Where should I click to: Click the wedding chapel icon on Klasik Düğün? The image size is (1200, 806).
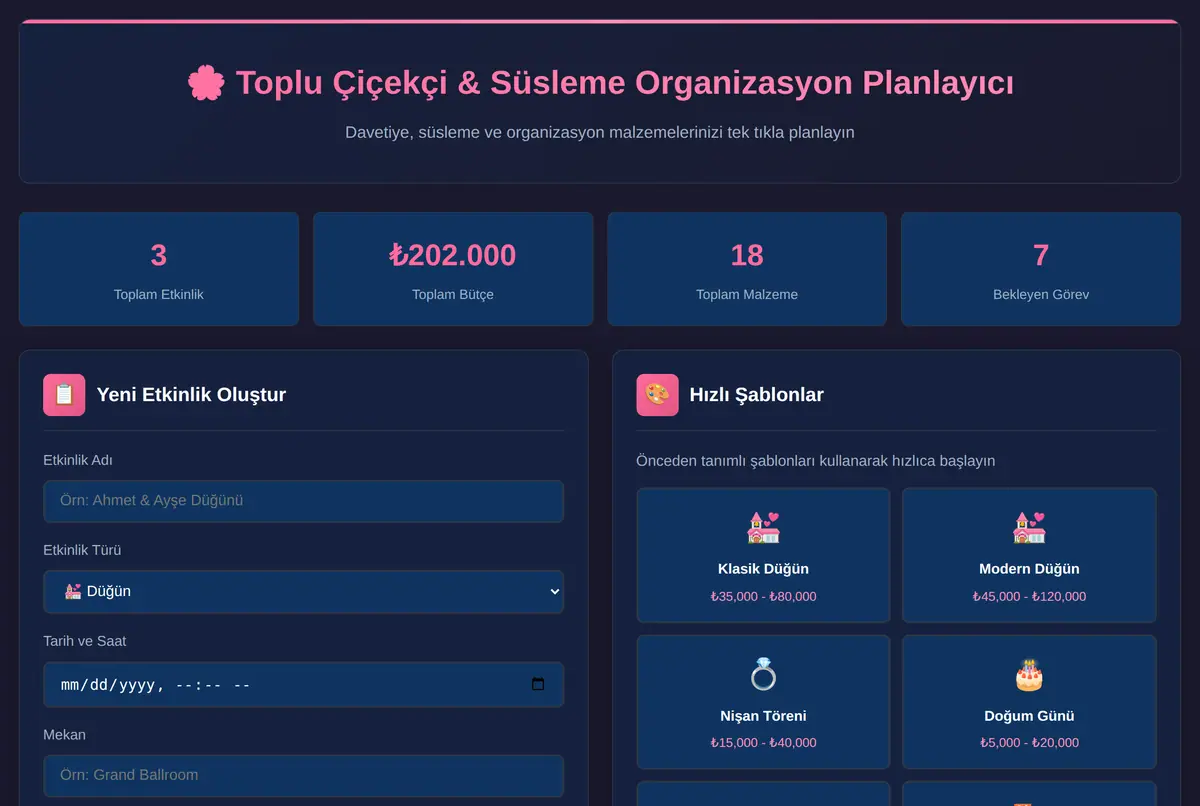pos(763,527)
